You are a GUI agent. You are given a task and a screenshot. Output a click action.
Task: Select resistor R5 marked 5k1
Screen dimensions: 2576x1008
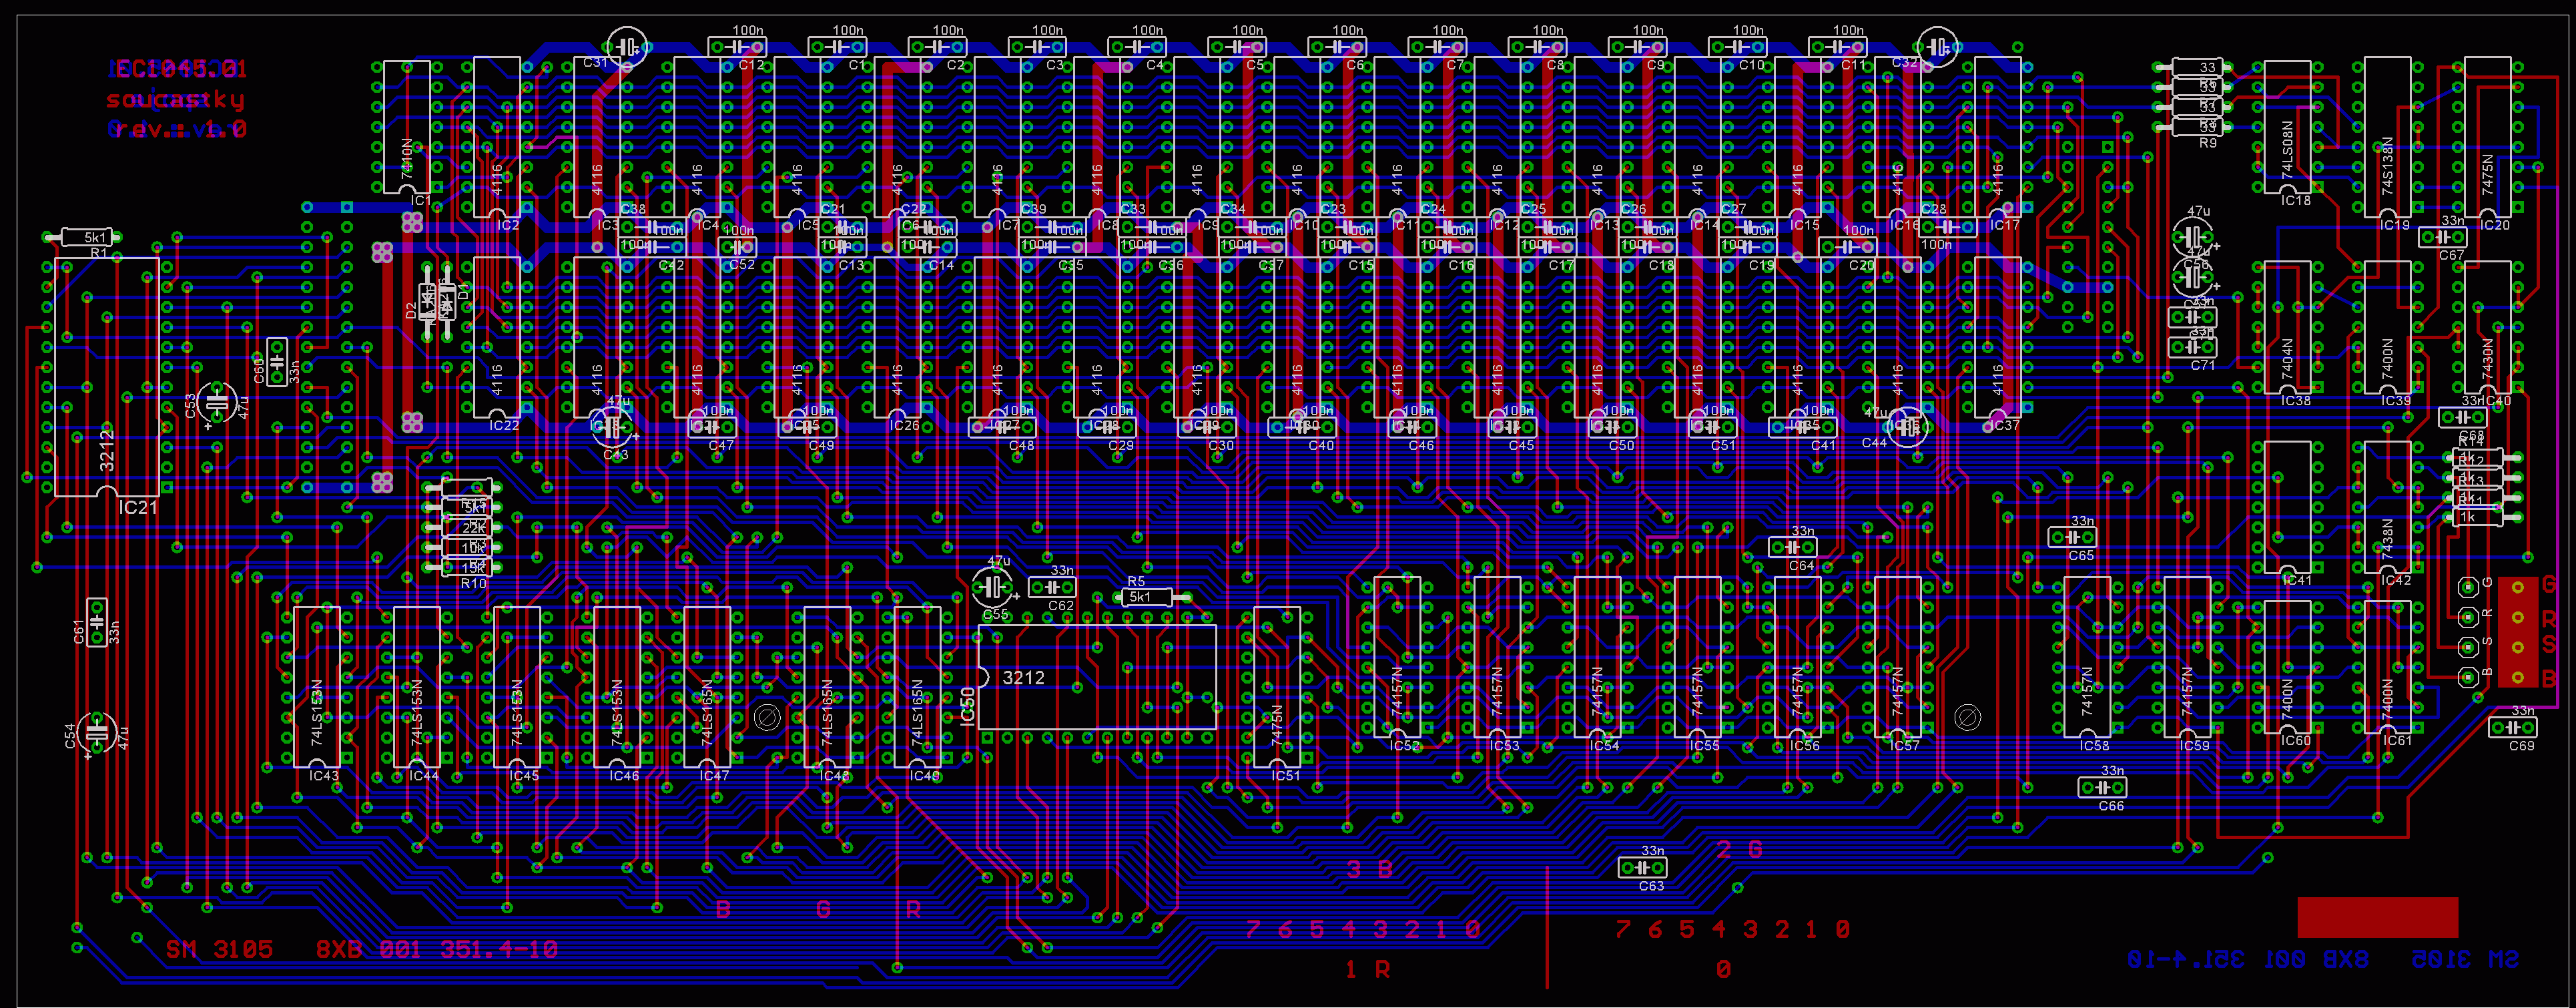1146,597
